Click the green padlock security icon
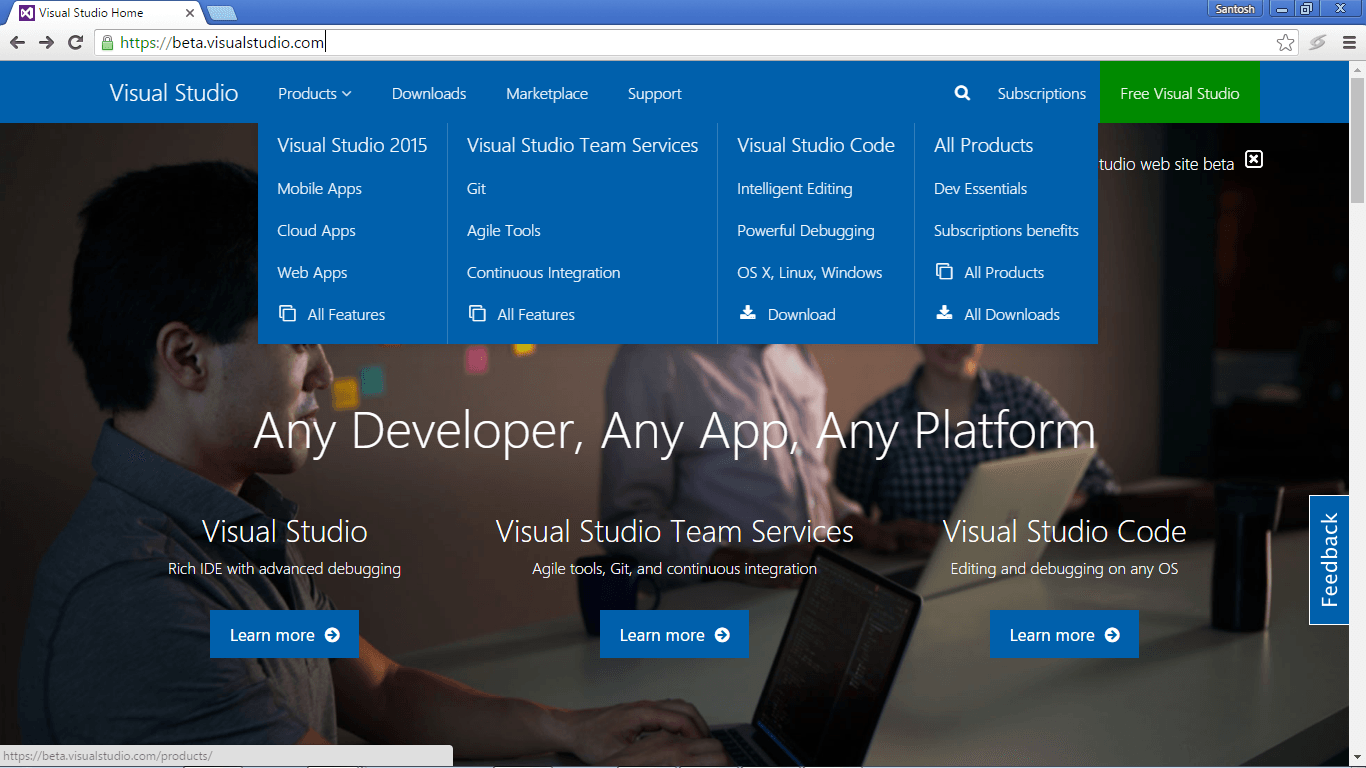Image resolution: width=1366 pixels, height=768 pixels. (107, 42)
